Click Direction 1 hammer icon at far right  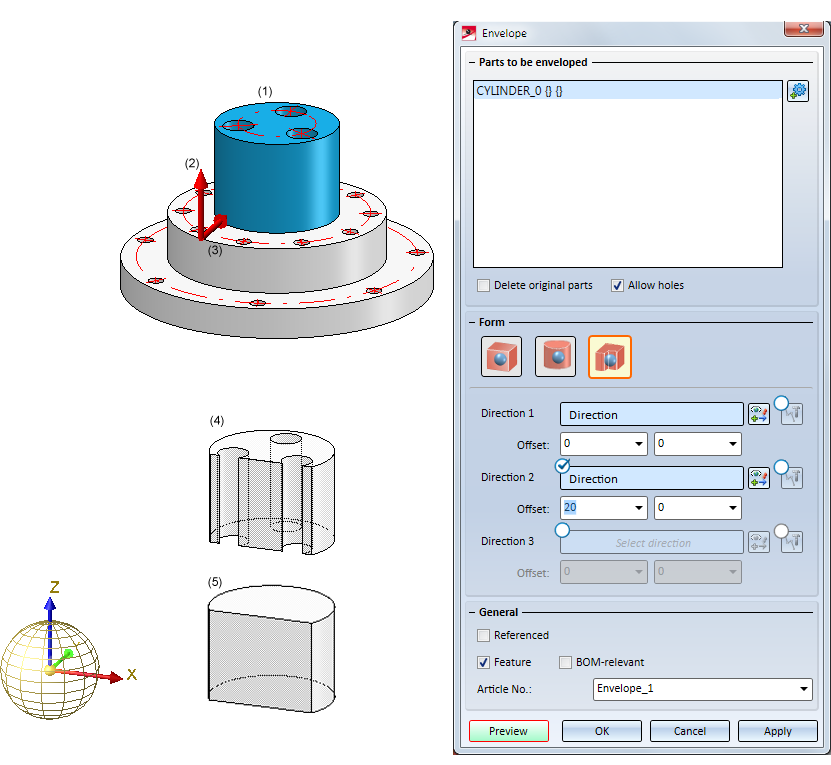792,415
